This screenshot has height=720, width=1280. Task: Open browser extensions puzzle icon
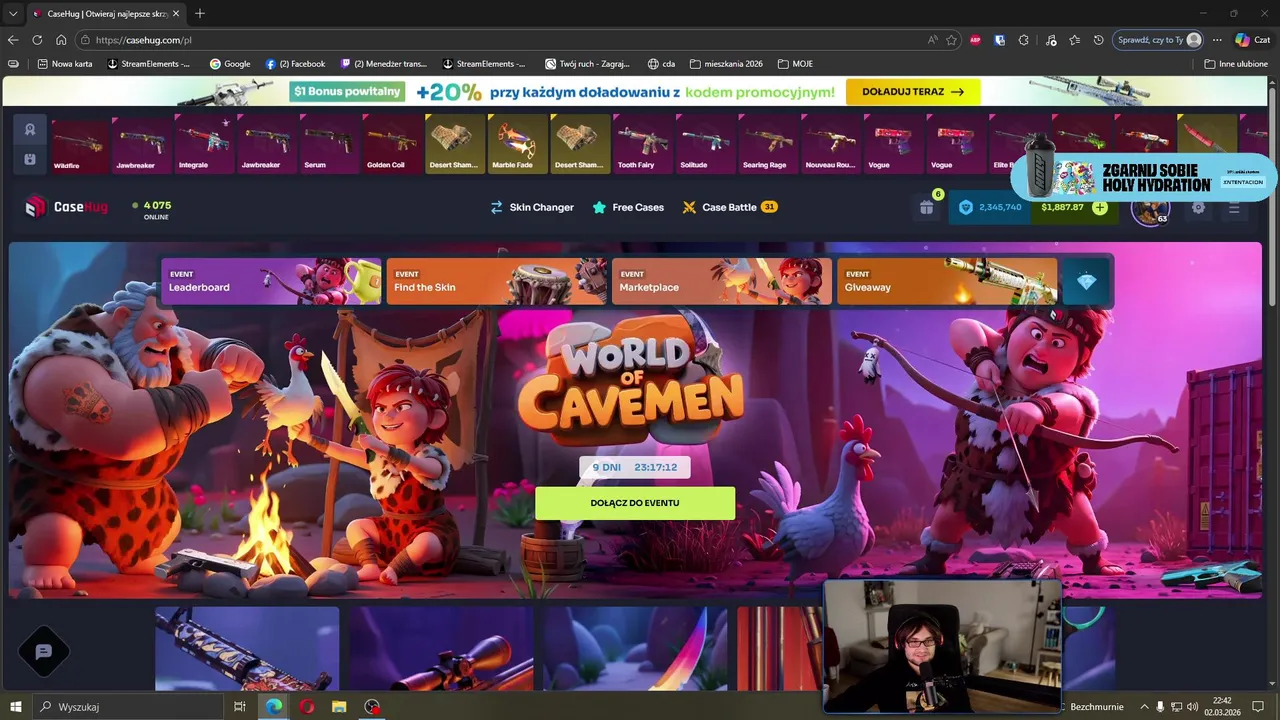pos(1023,40)
